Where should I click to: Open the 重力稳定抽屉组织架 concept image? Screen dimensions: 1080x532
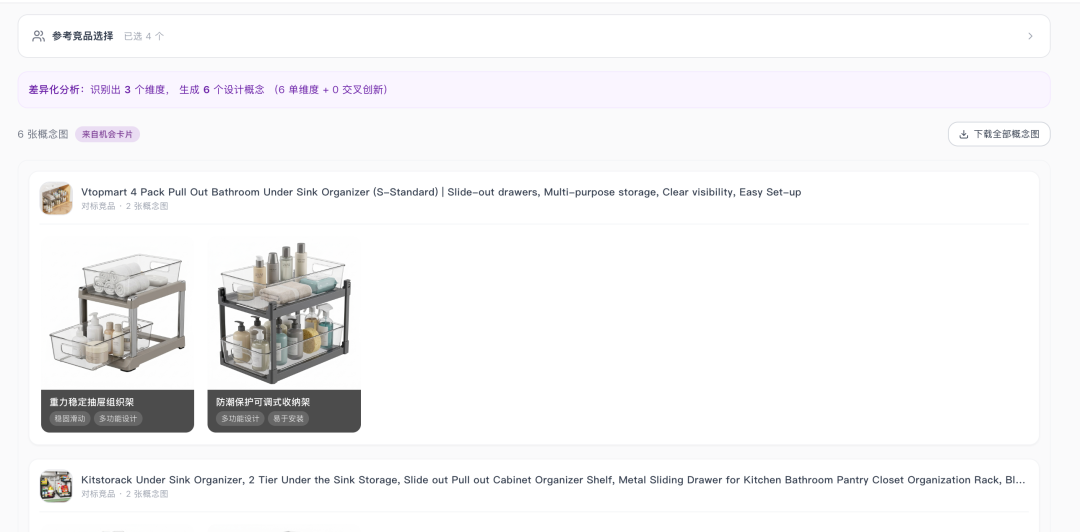pos(118,314)
